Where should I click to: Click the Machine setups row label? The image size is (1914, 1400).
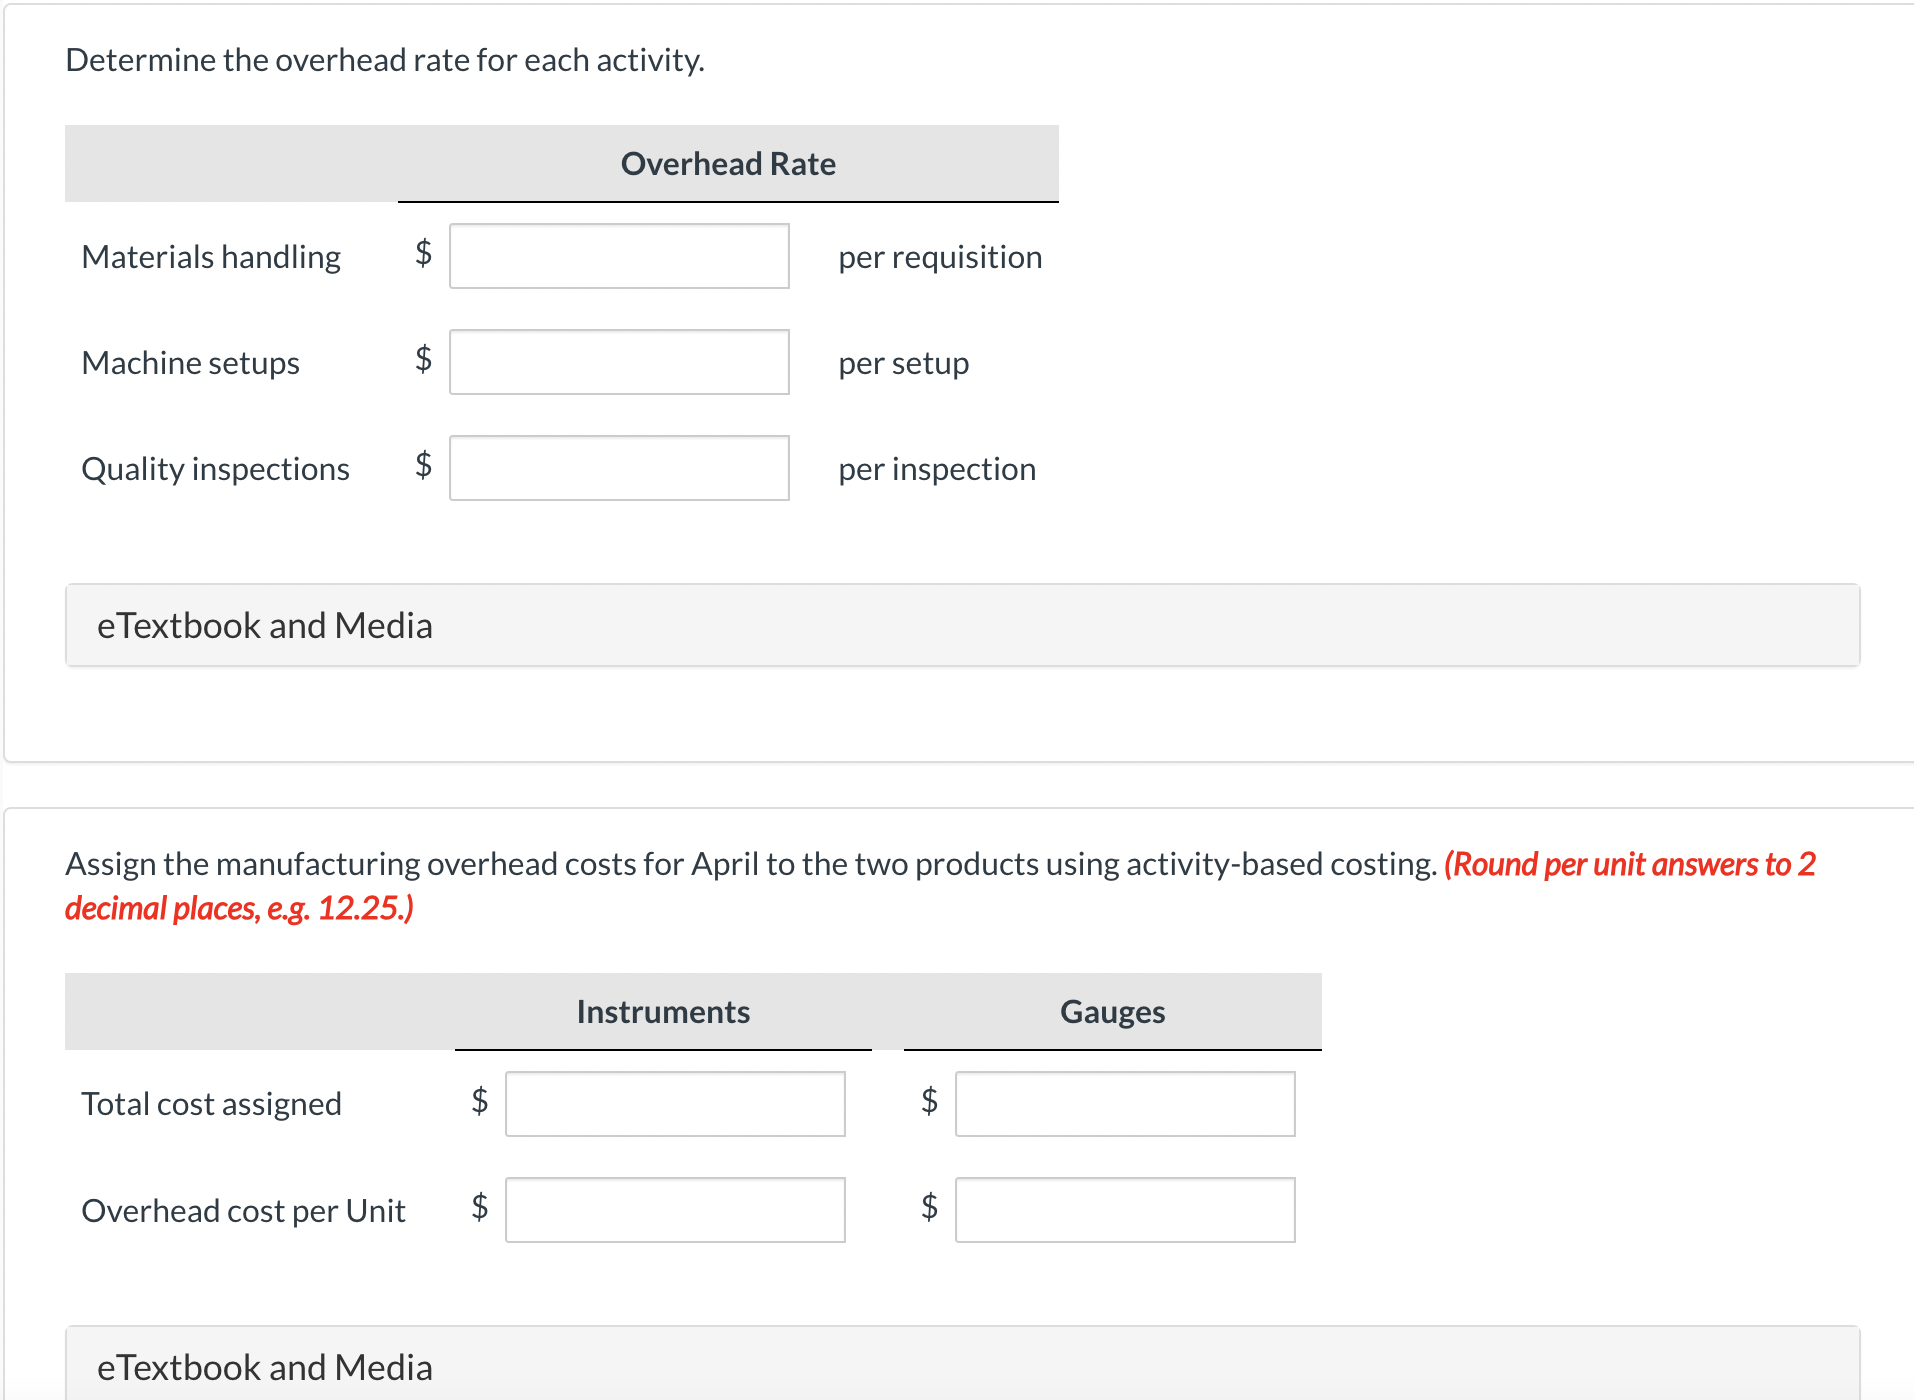[190, 363]
